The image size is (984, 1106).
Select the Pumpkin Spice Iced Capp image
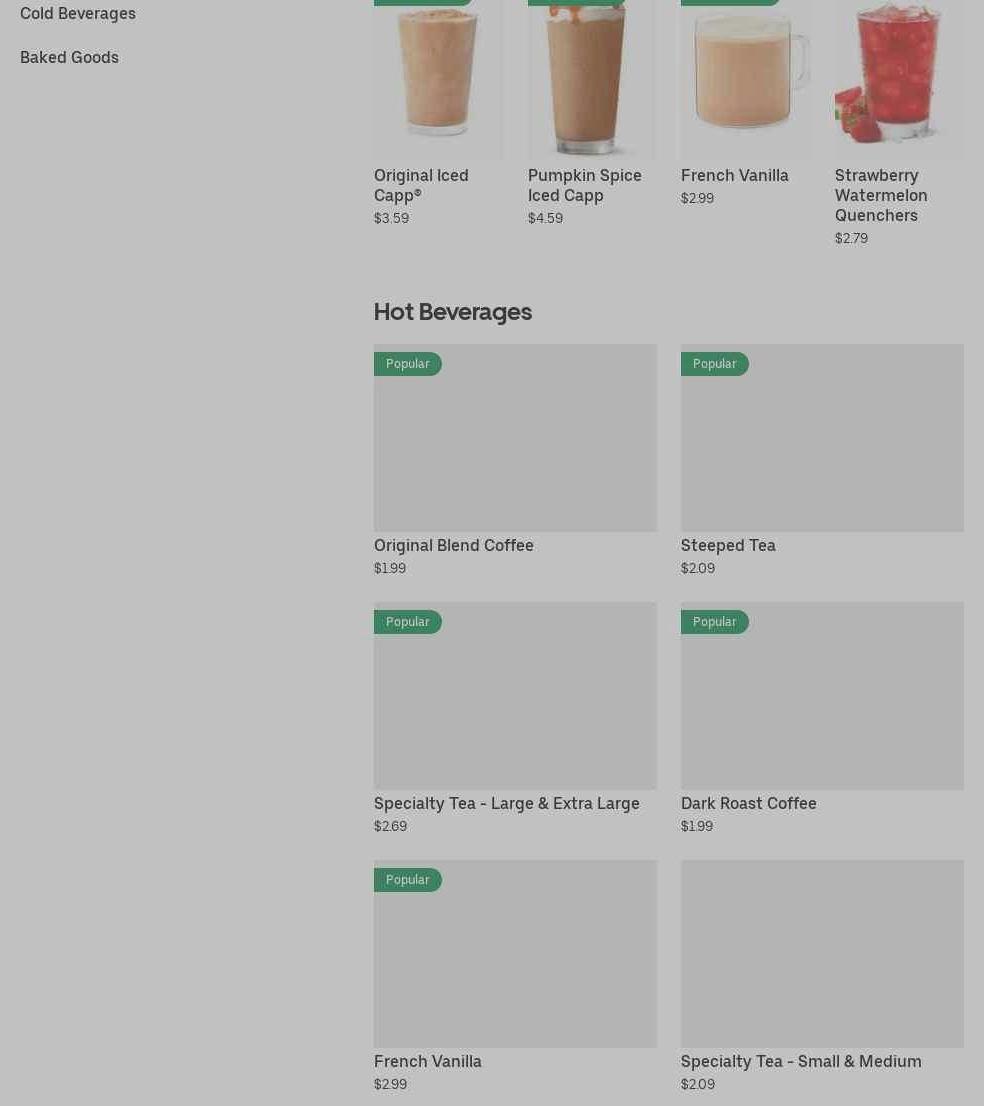pyautogui.click(x=591, y=79)
